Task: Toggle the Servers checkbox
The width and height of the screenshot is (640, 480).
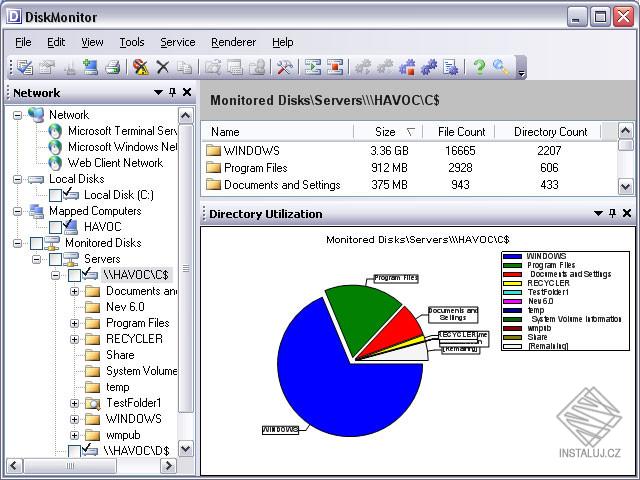Action: point(55,259)
